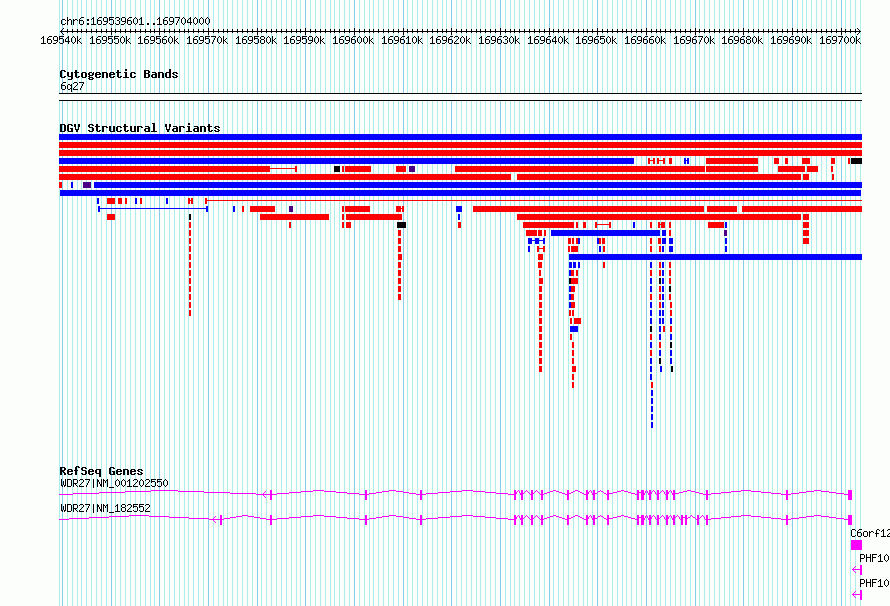Click the magenta C6orf12 gene box
The image size is (890, 606).
click(x=856, y=545)
